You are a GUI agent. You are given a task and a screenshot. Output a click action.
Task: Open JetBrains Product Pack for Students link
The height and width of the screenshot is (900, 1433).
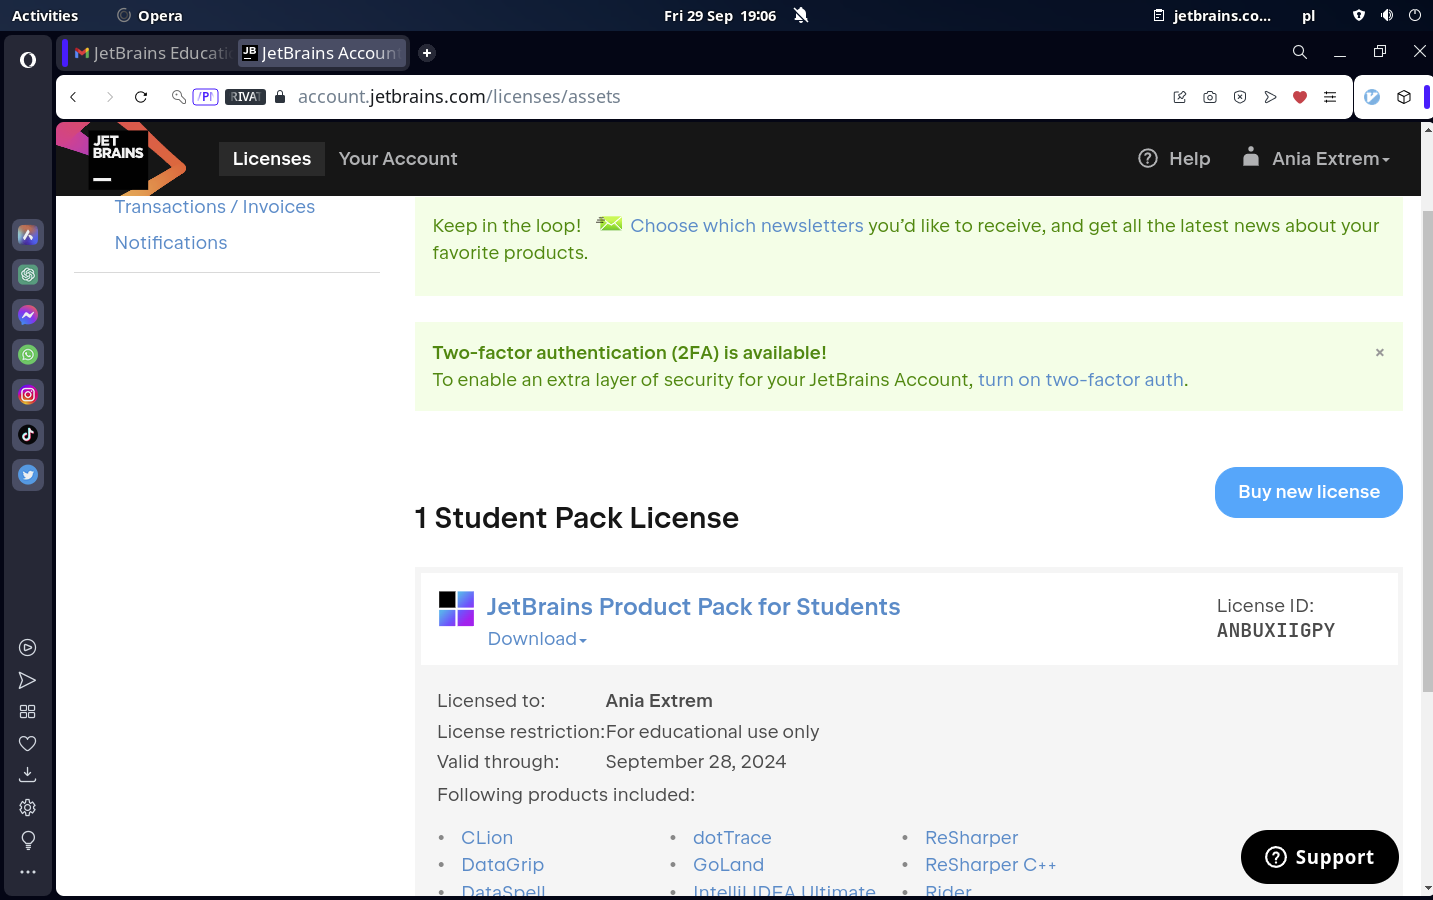point(693,607)
